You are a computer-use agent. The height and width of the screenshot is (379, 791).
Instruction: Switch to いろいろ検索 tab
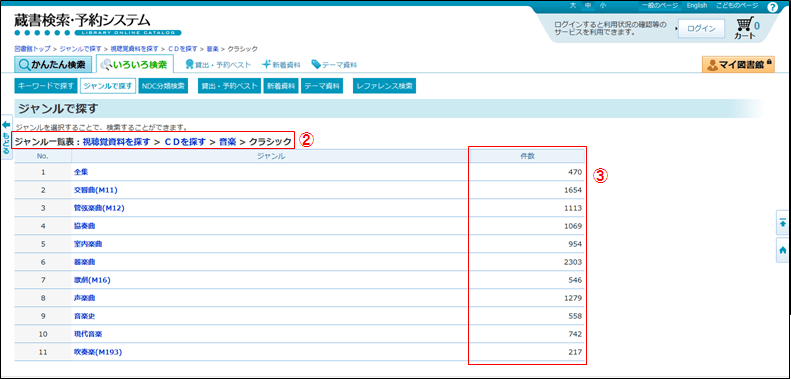coord(135,65)
